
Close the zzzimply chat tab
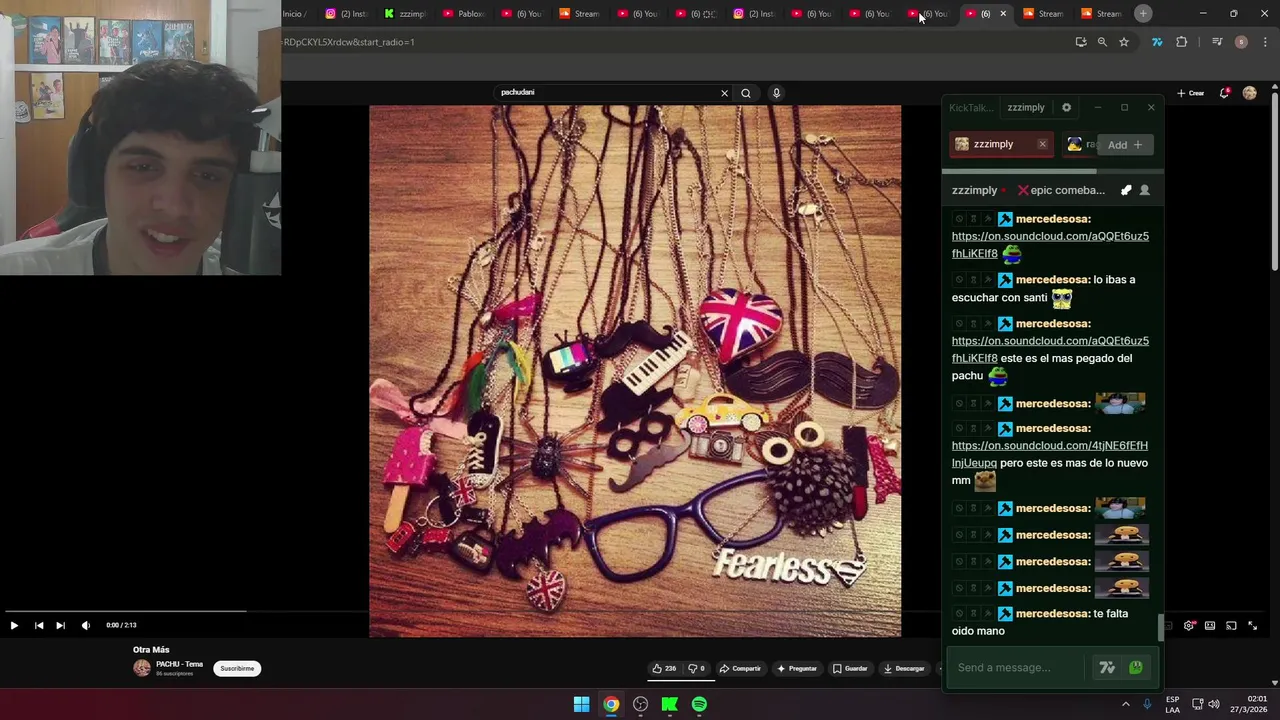[x=1042, y=144]
